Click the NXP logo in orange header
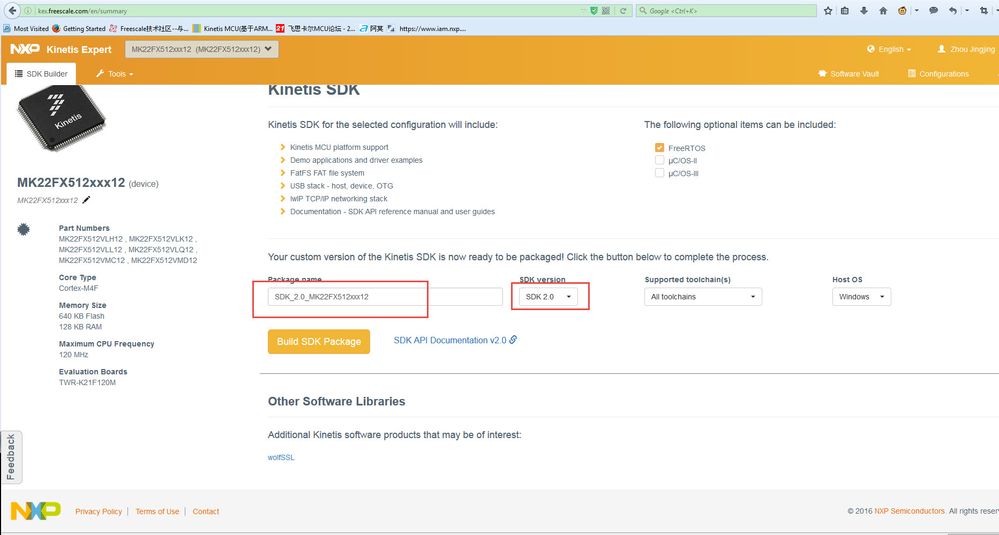The width and height of the screenshot is (999, 535). [25, 49]
